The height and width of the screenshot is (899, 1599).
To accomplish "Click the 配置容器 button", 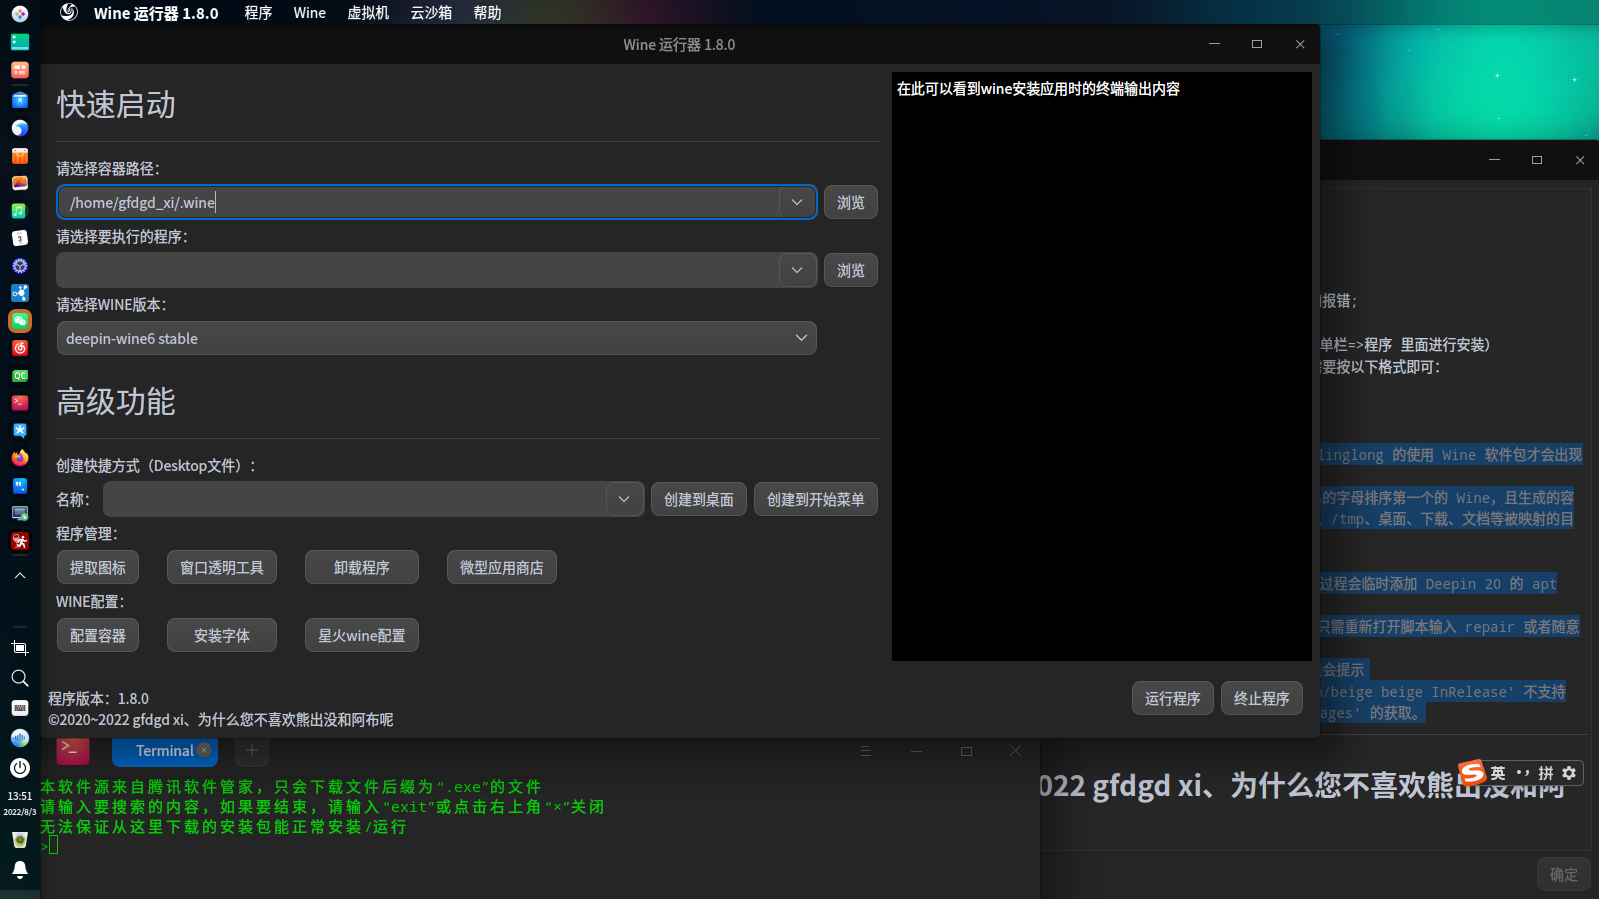I will [x=98, y=635].
